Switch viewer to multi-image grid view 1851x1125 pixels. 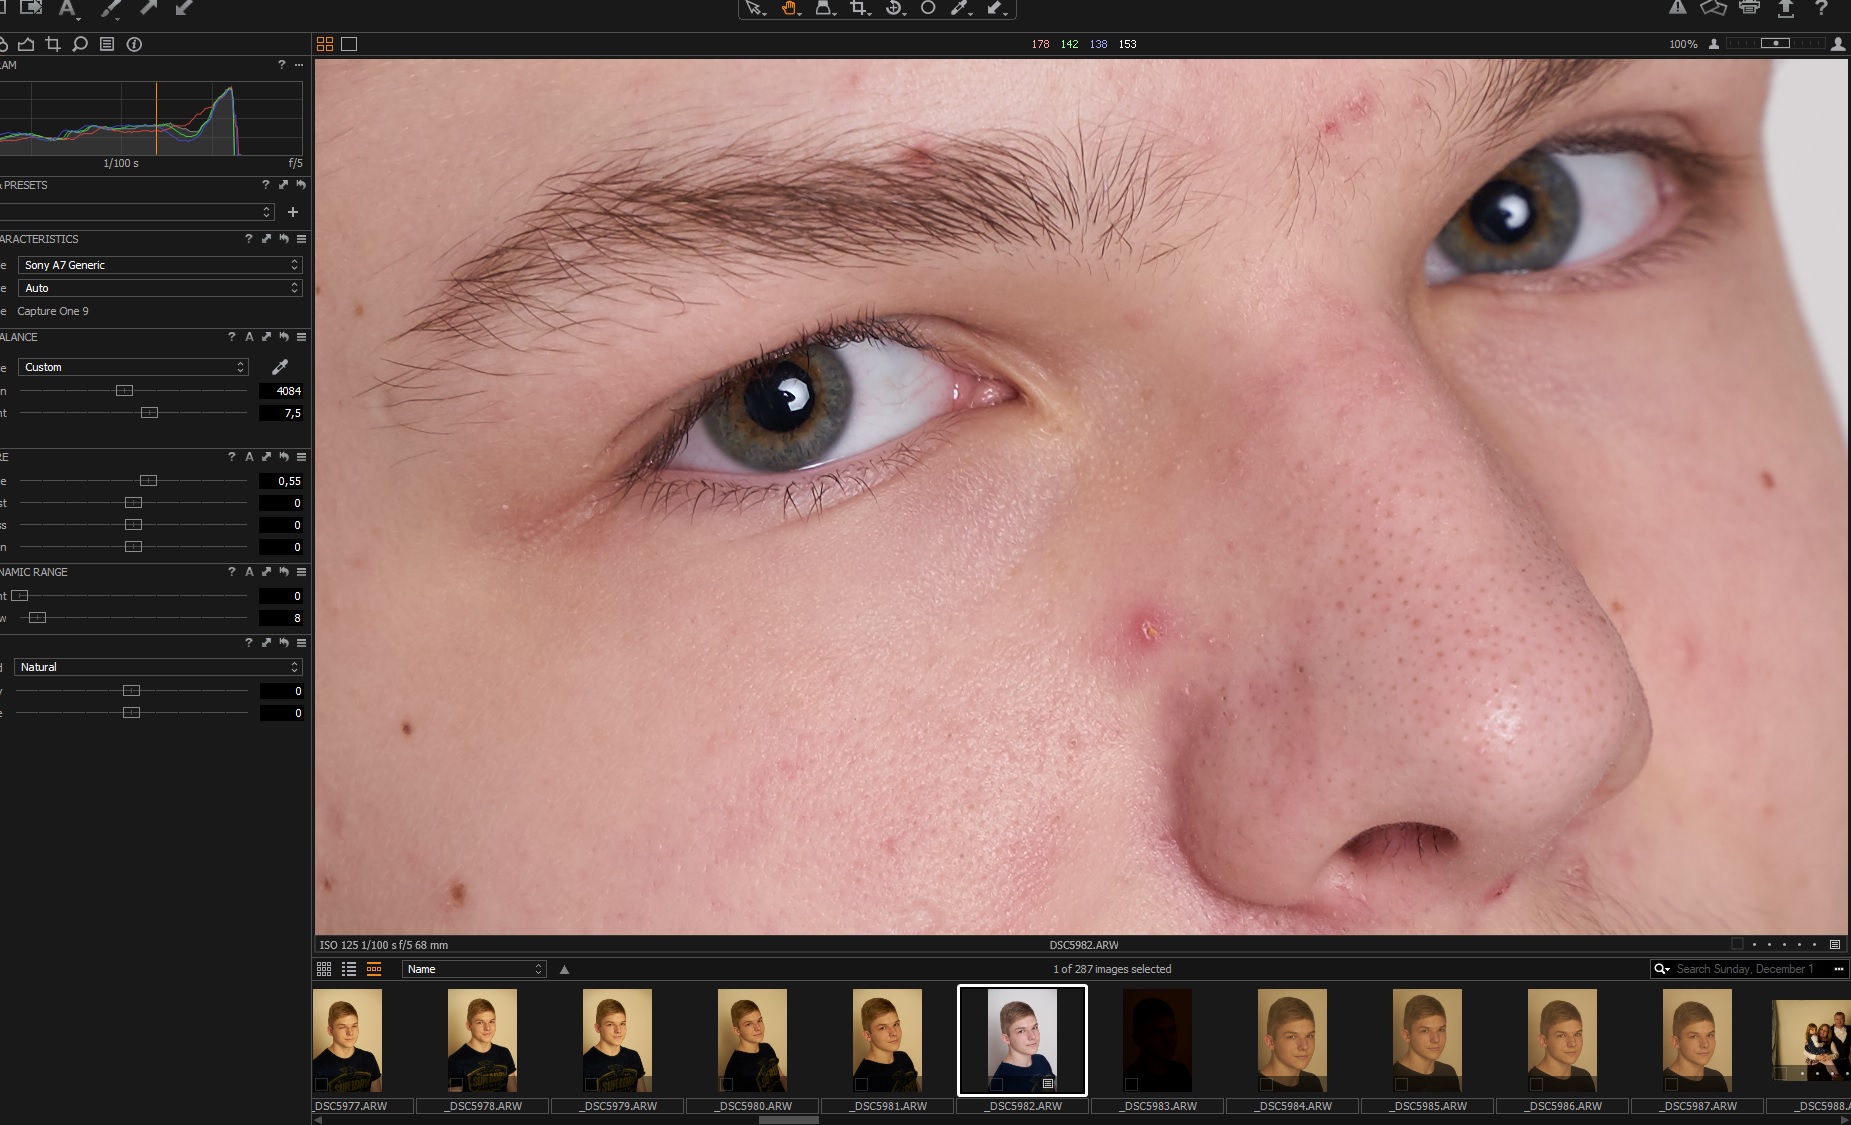point(325,44)
